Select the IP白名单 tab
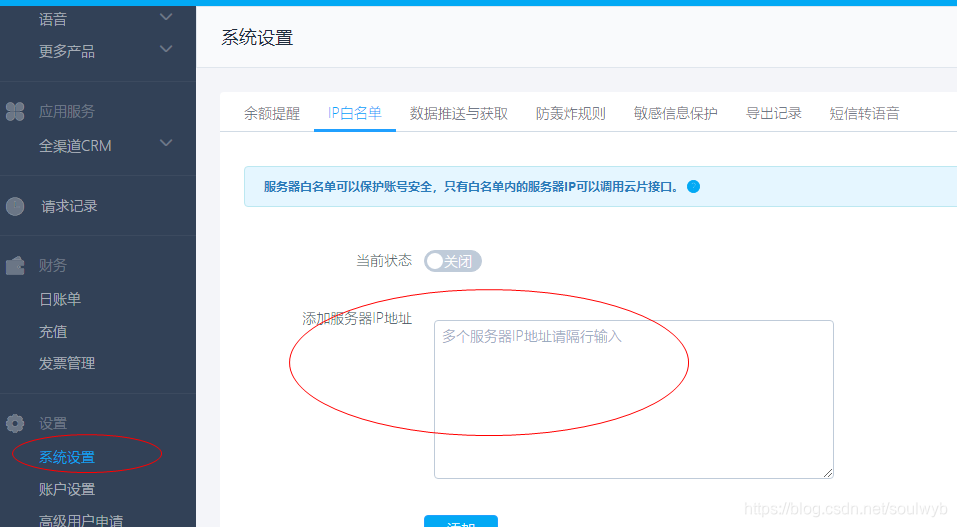 click(x=355, y=113)
